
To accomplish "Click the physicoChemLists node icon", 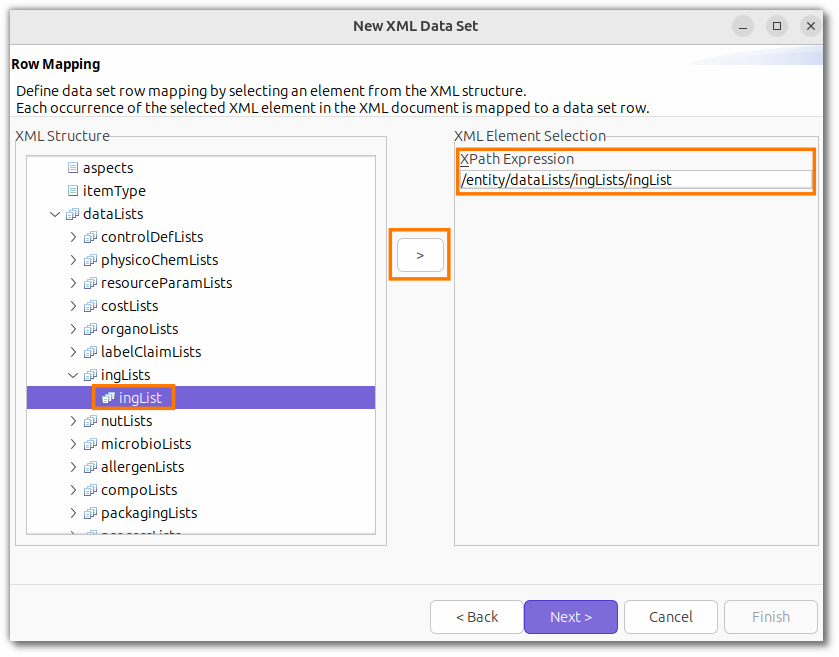I will click(90, 260).
